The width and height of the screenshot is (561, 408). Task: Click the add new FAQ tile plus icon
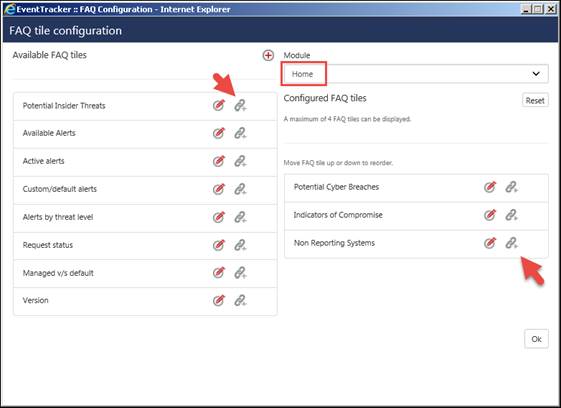pyautogui.click(x=268, y=55)
